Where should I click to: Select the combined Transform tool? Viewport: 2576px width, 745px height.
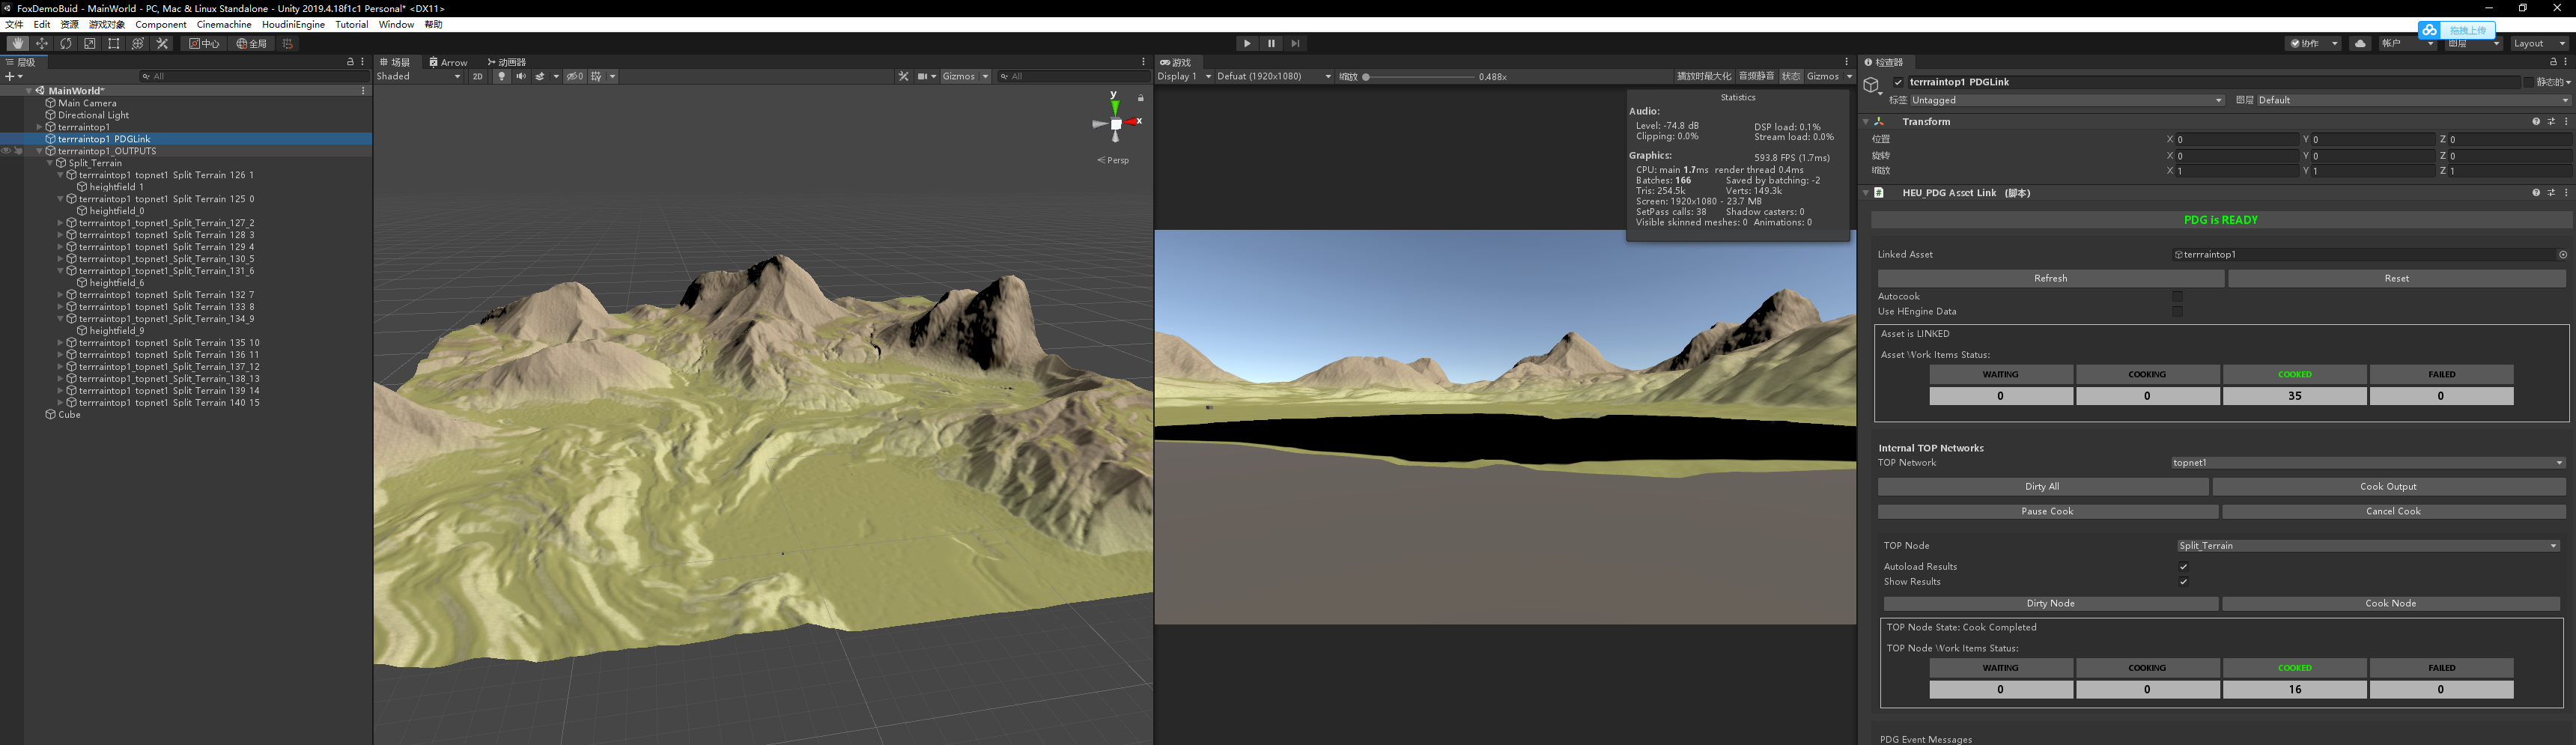tap(138, 44)
